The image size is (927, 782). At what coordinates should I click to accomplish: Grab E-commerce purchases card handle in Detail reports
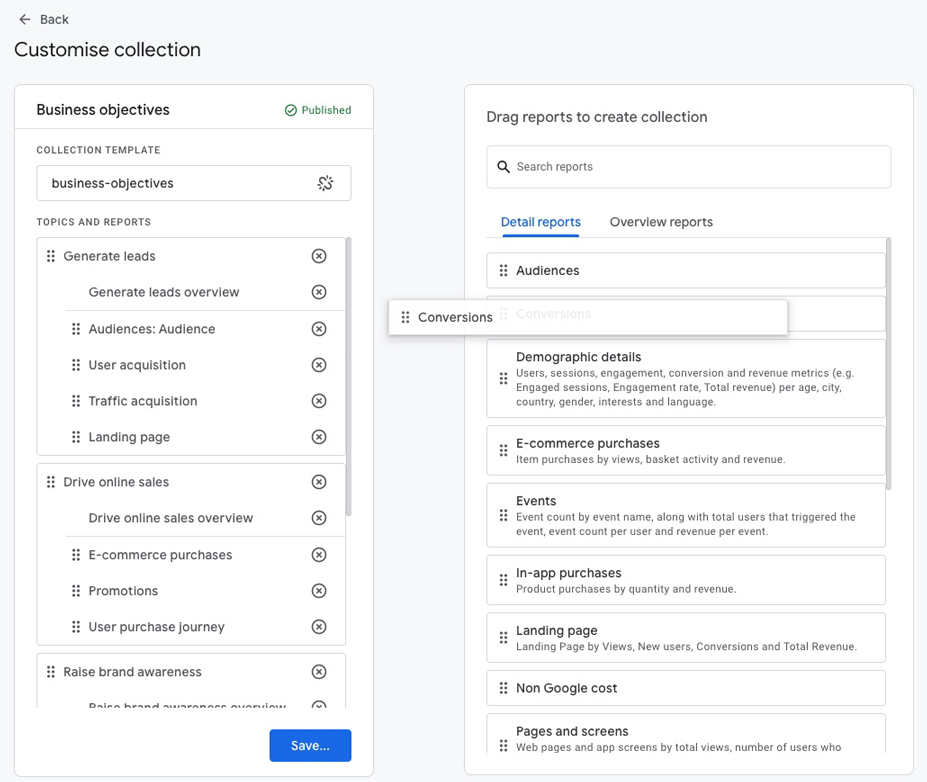[x=503, y=450]
